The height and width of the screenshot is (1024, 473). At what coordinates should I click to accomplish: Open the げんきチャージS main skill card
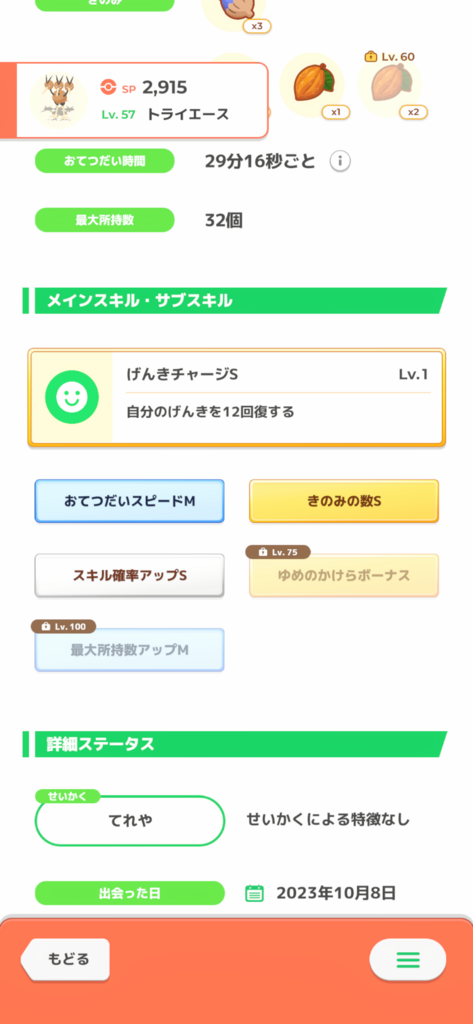[236, 397]
